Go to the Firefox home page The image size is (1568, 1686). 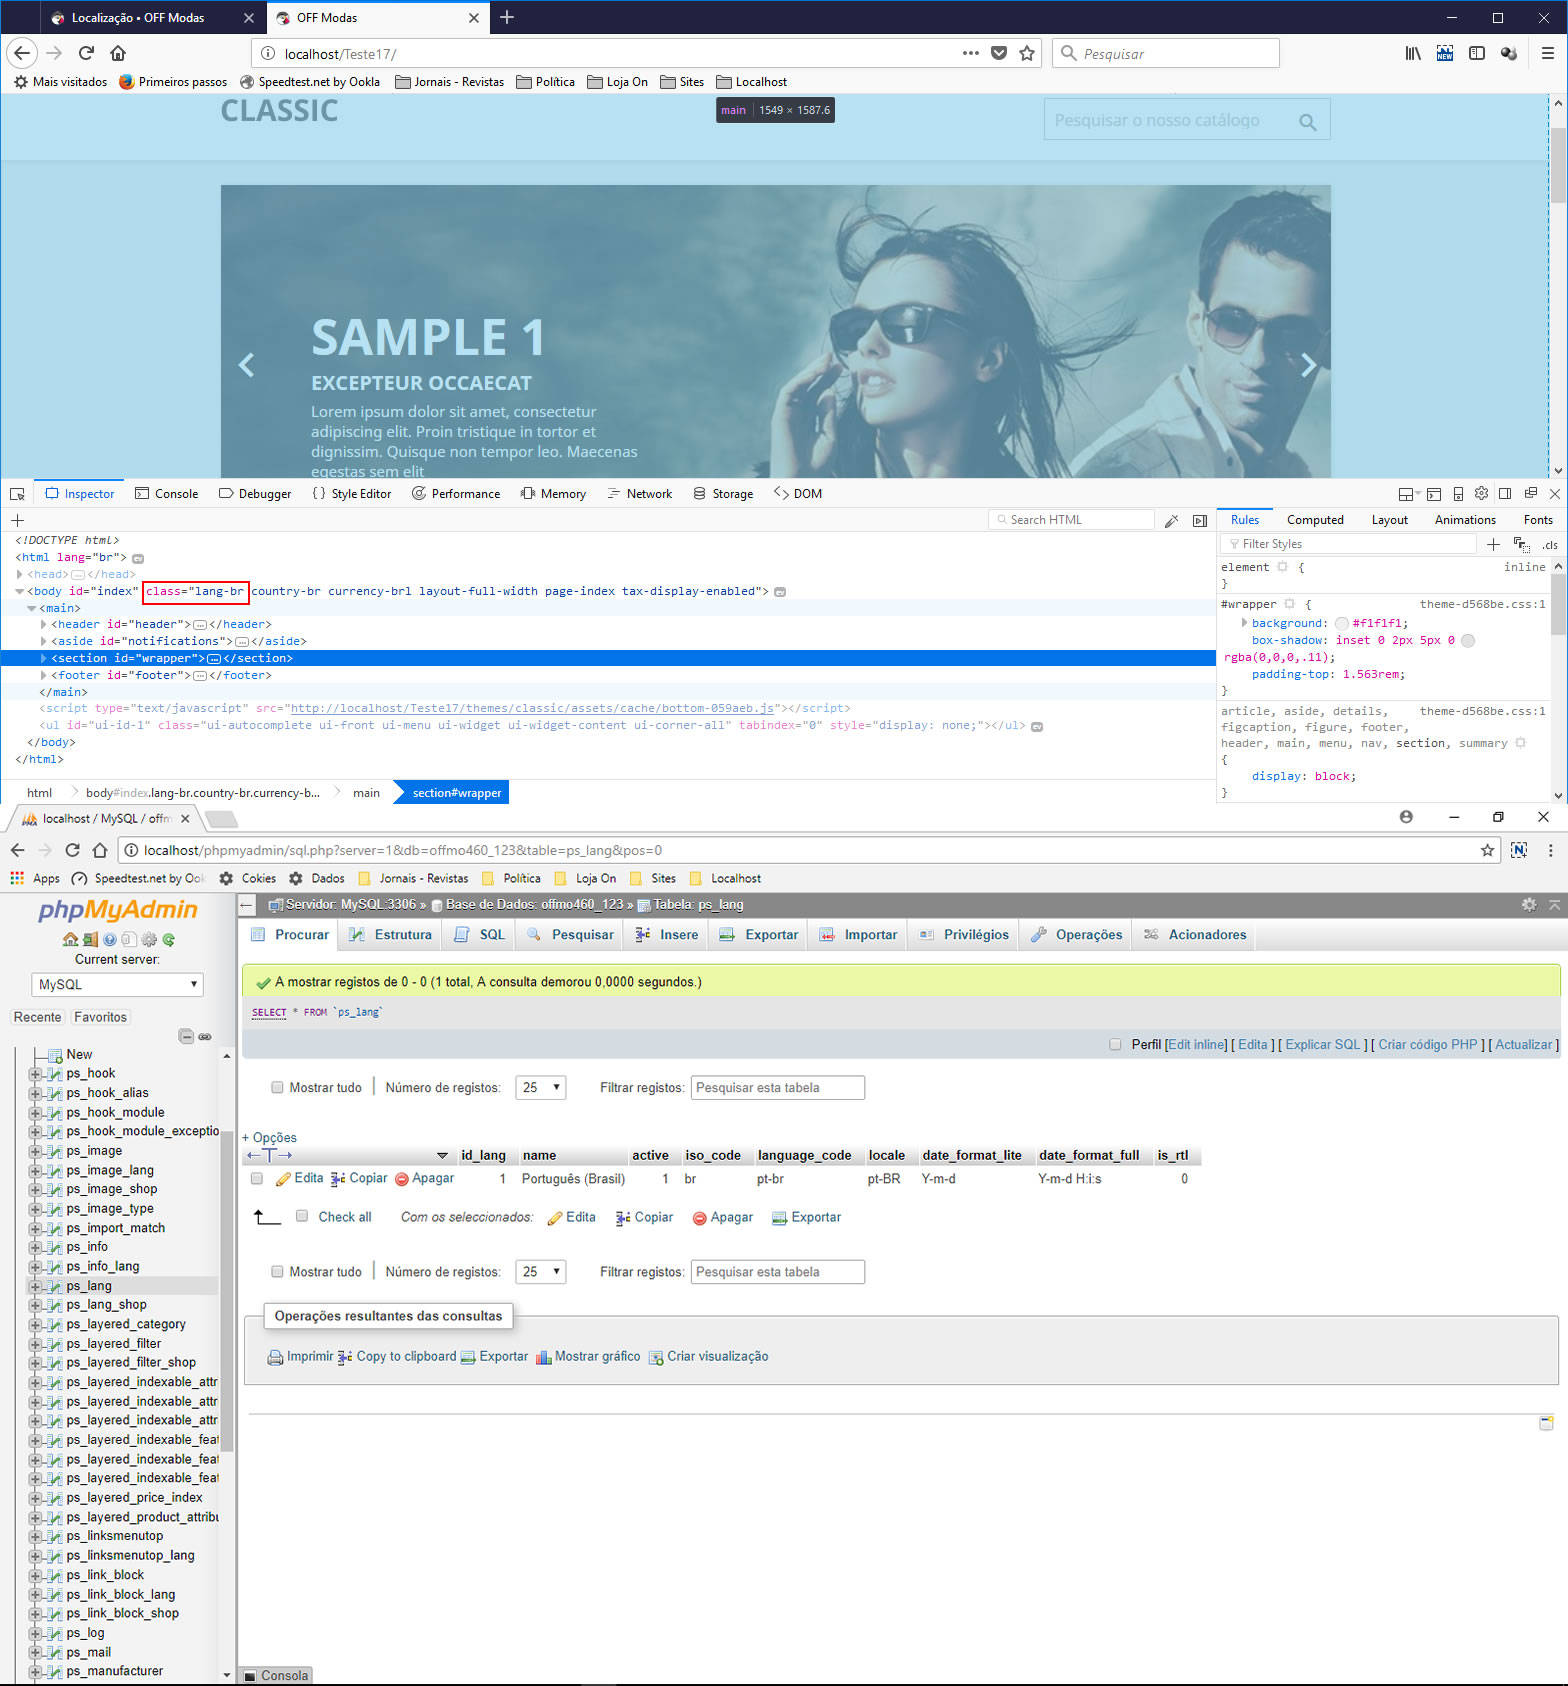[x=118, y=53]
